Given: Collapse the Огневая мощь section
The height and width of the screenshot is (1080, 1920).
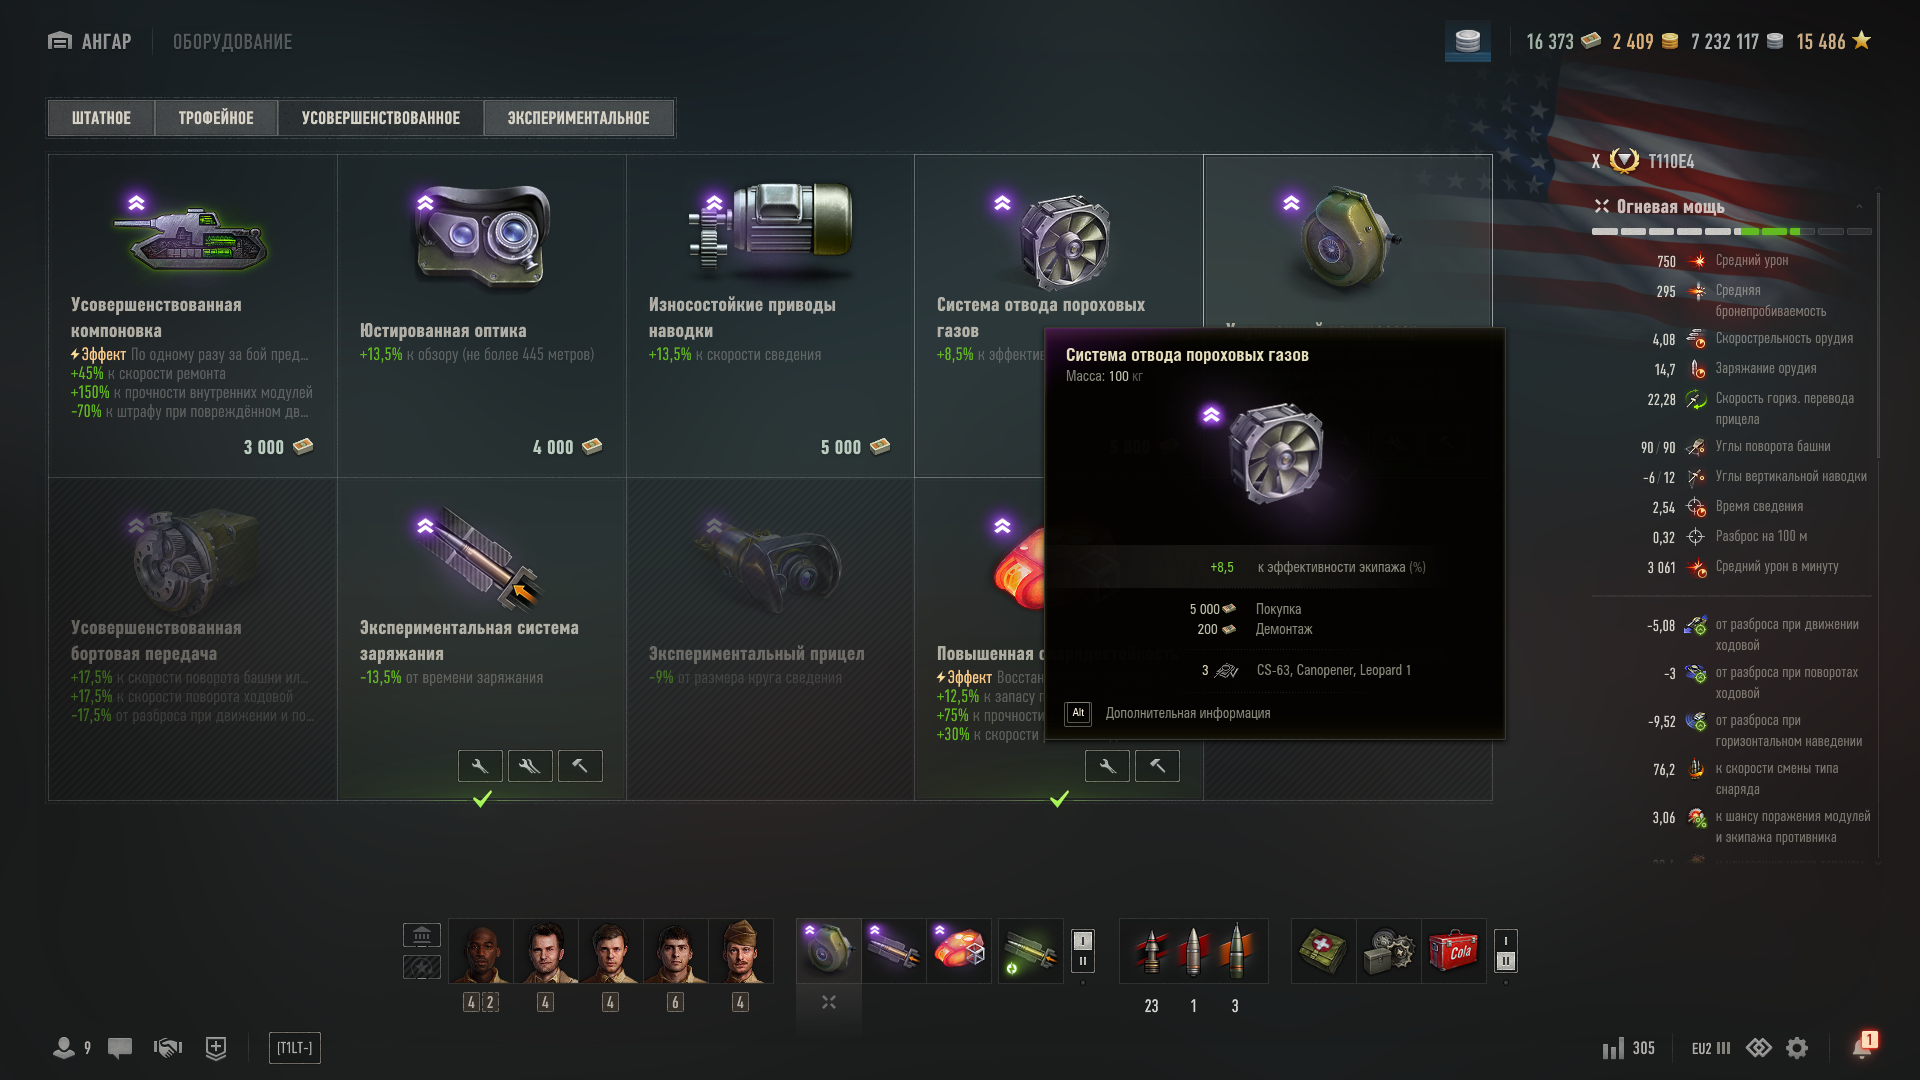Looking at the screenshot, I should coord(1859,207).
